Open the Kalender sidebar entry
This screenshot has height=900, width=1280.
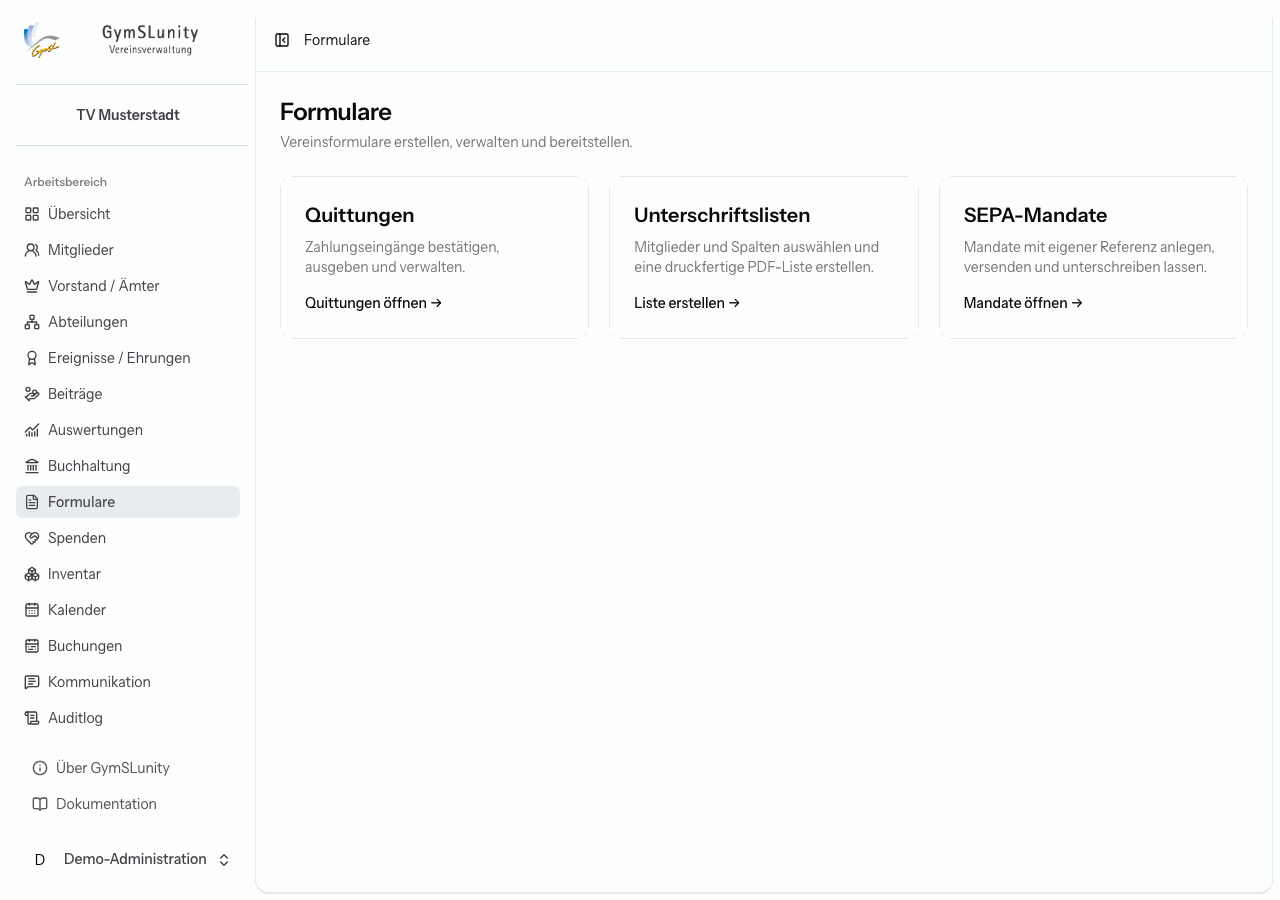coord(128,610)
